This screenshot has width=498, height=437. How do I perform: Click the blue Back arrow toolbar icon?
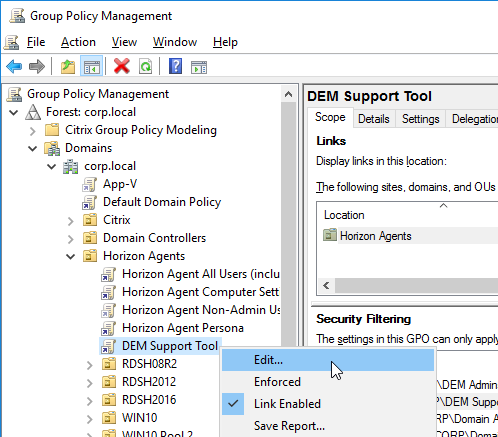[x=14, y=67]
